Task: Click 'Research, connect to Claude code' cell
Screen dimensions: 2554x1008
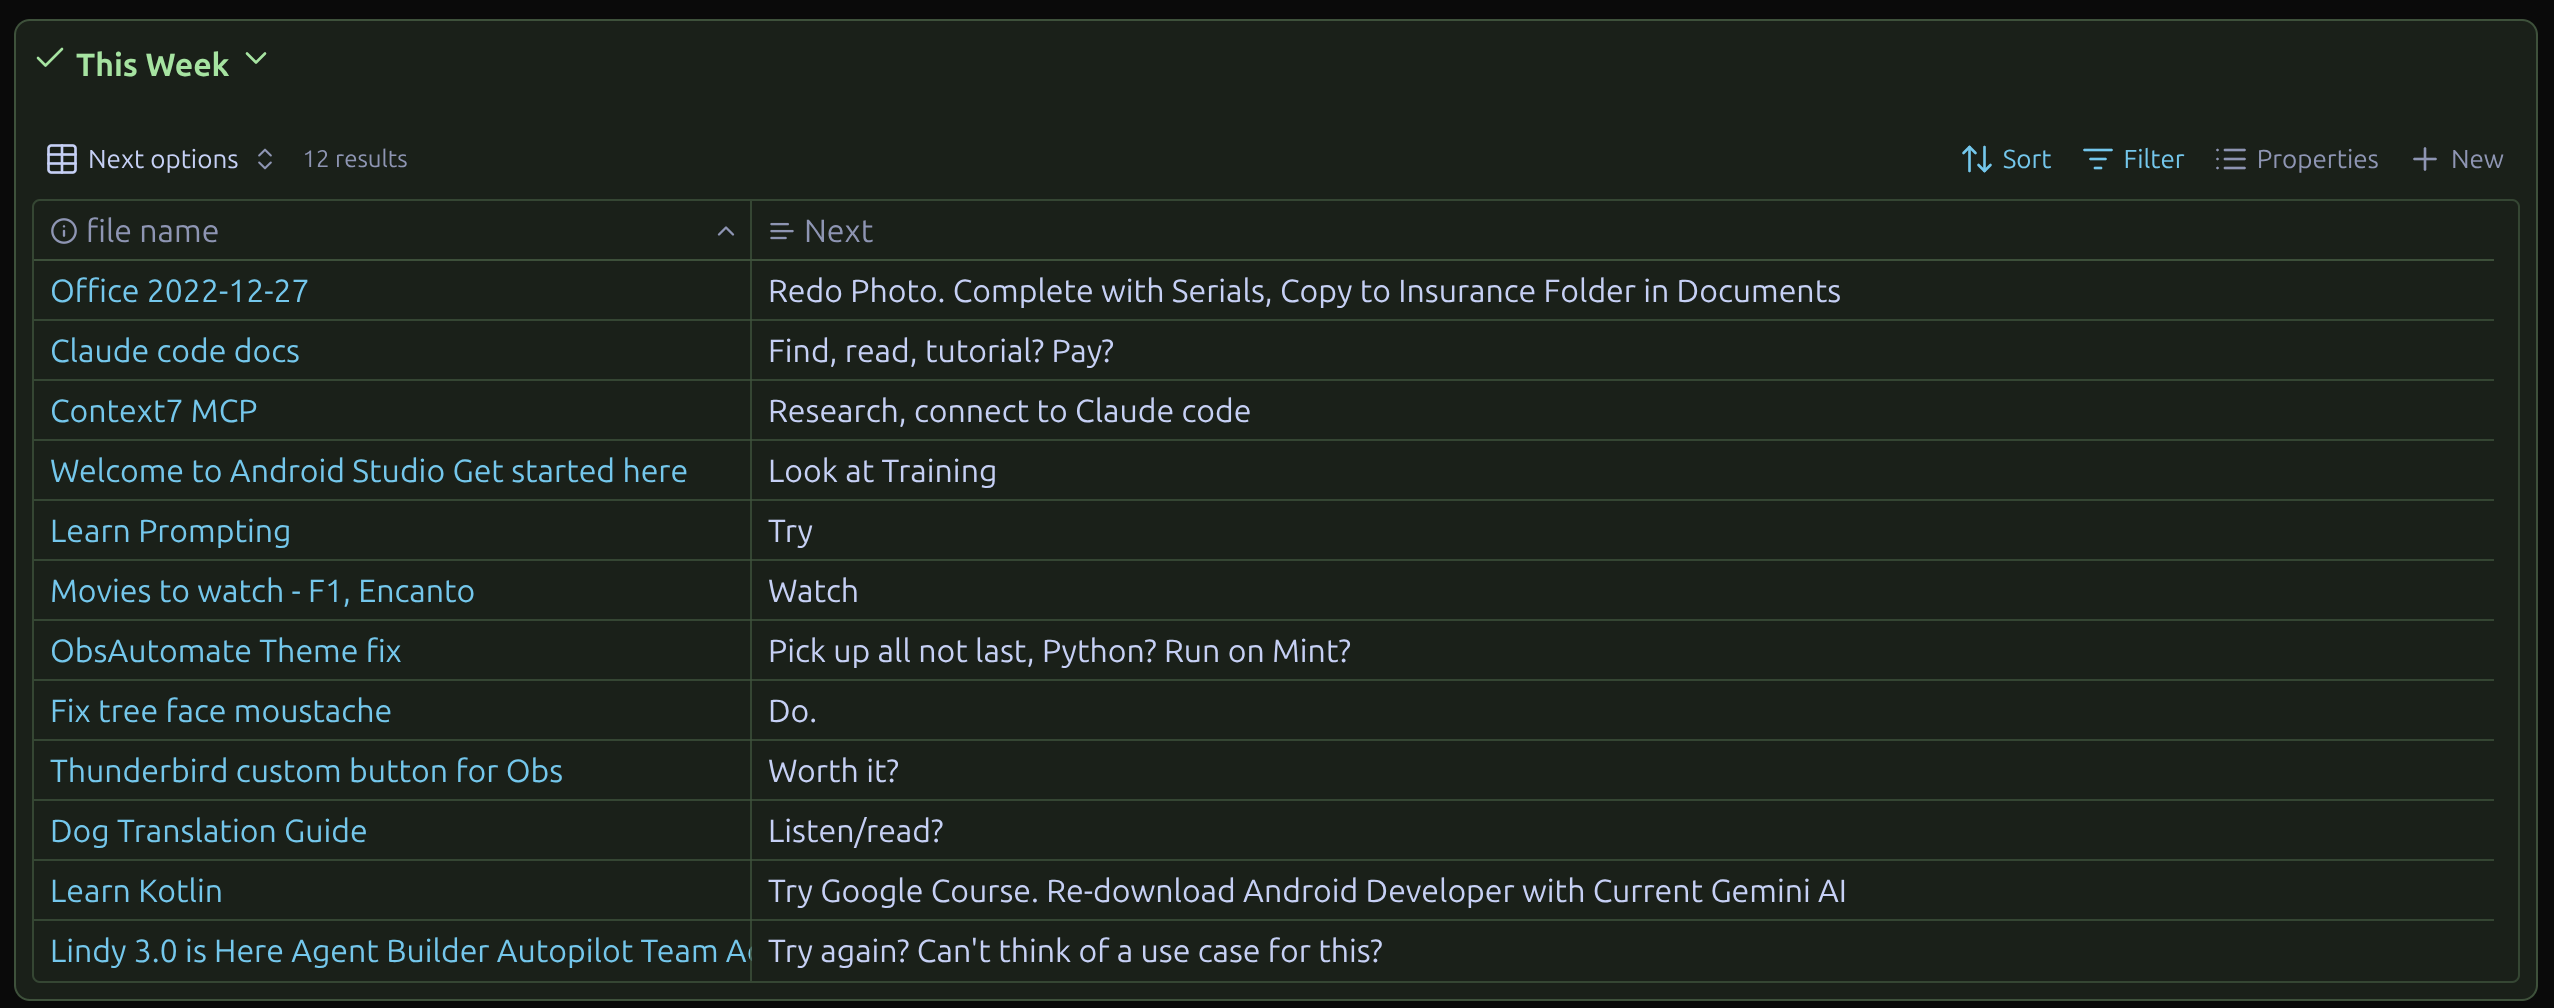Action: point(1622,411)
